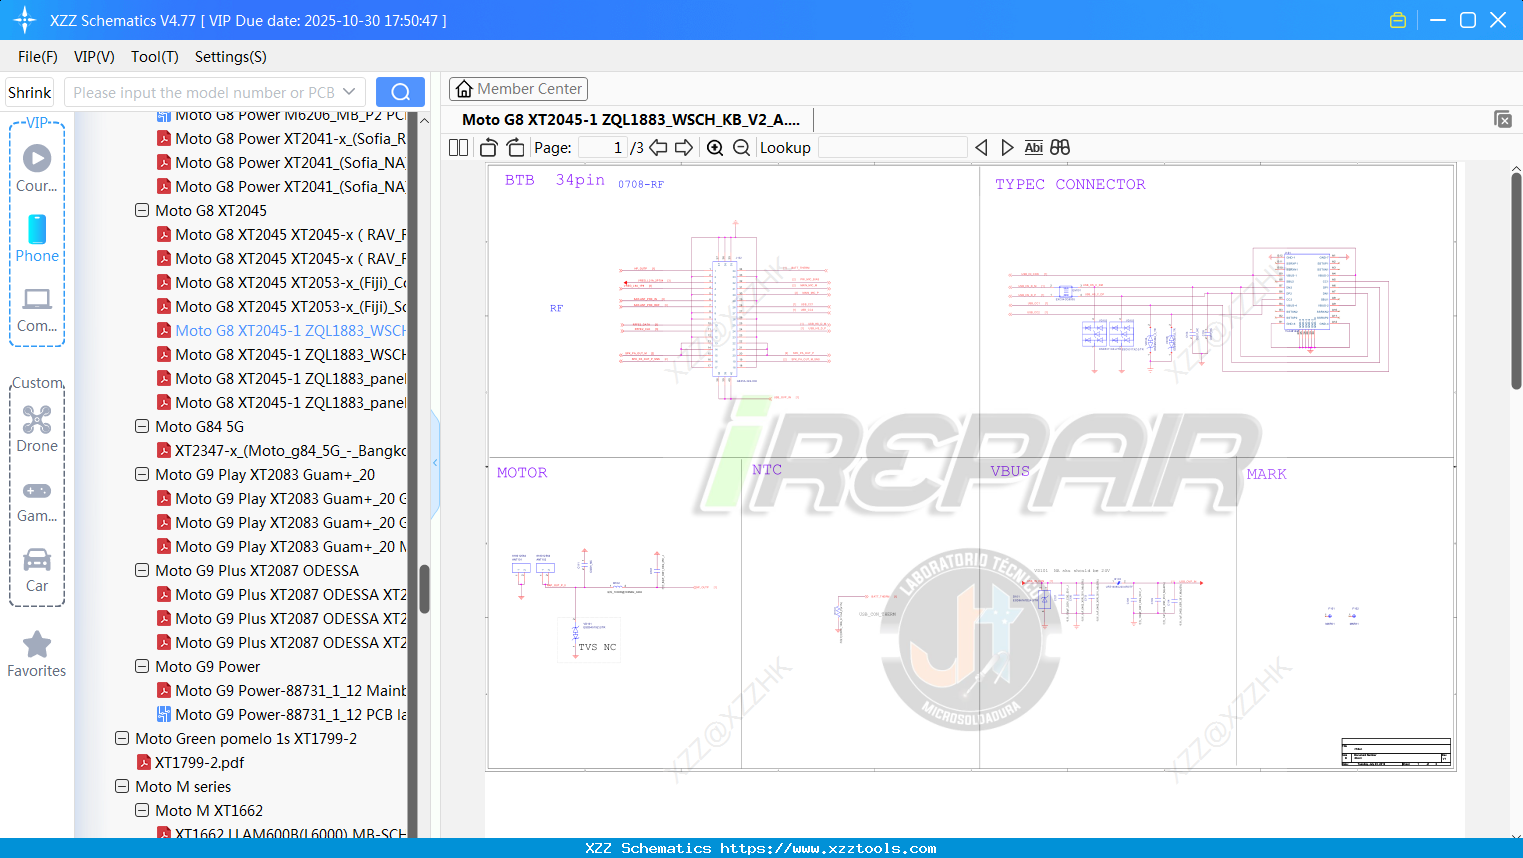
Task: Open the VIP(V) menu
Action: pos(94,57)
